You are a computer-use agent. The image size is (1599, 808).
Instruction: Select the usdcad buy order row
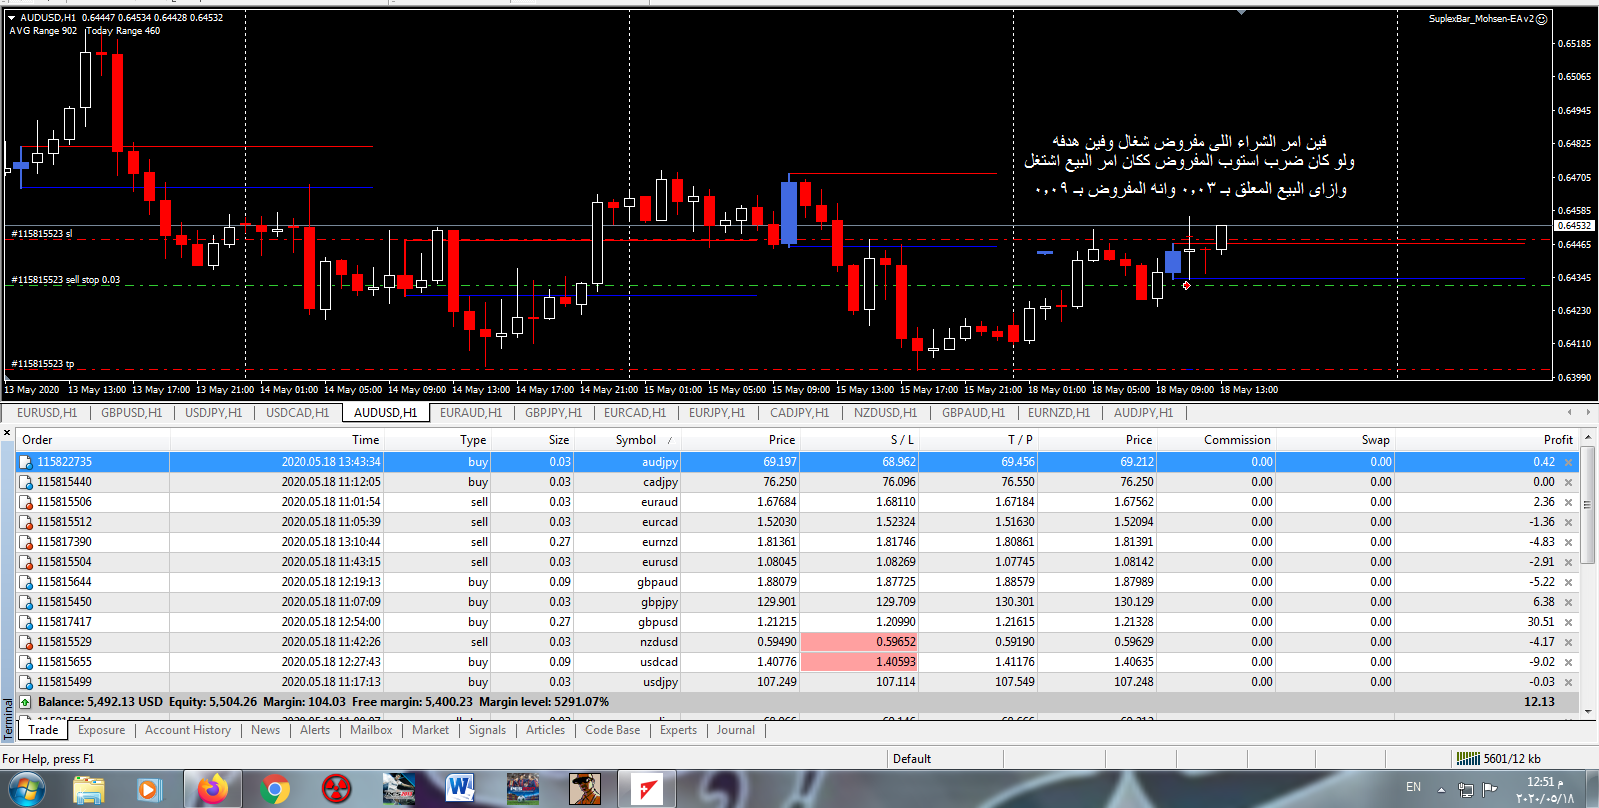coord(660,662)
